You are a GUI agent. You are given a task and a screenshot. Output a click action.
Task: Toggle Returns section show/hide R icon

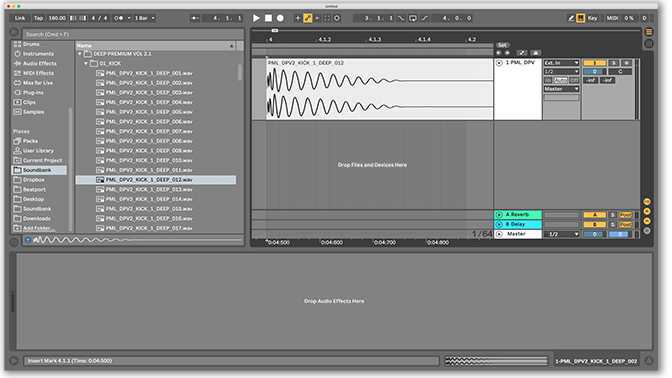coord(647,211)
